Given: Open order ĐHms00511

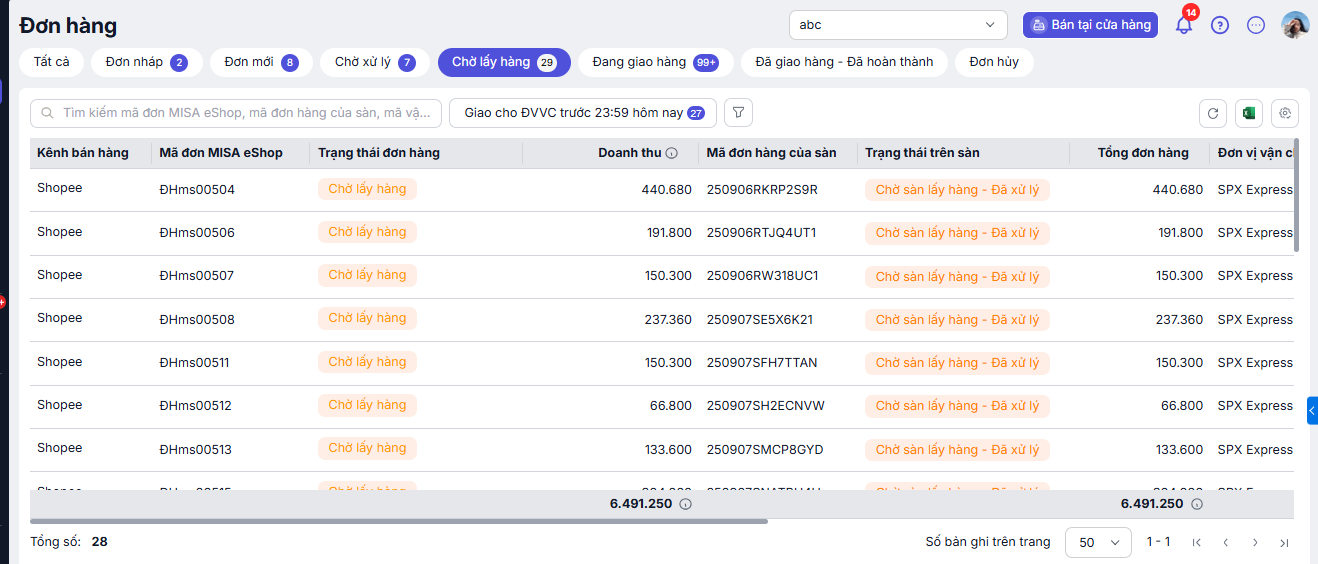Looking at the screenshot, I should point(195,363).
